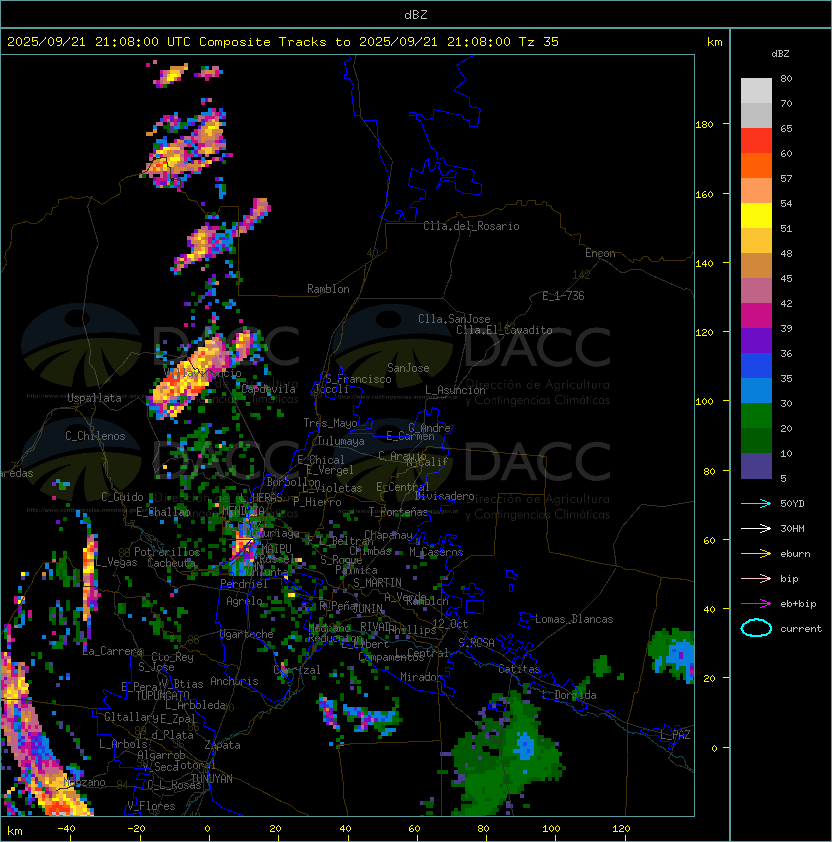Screen dimensions: 832x842
Task: Click the 'Agrelo' place label
Action: (x=244, y=601)
